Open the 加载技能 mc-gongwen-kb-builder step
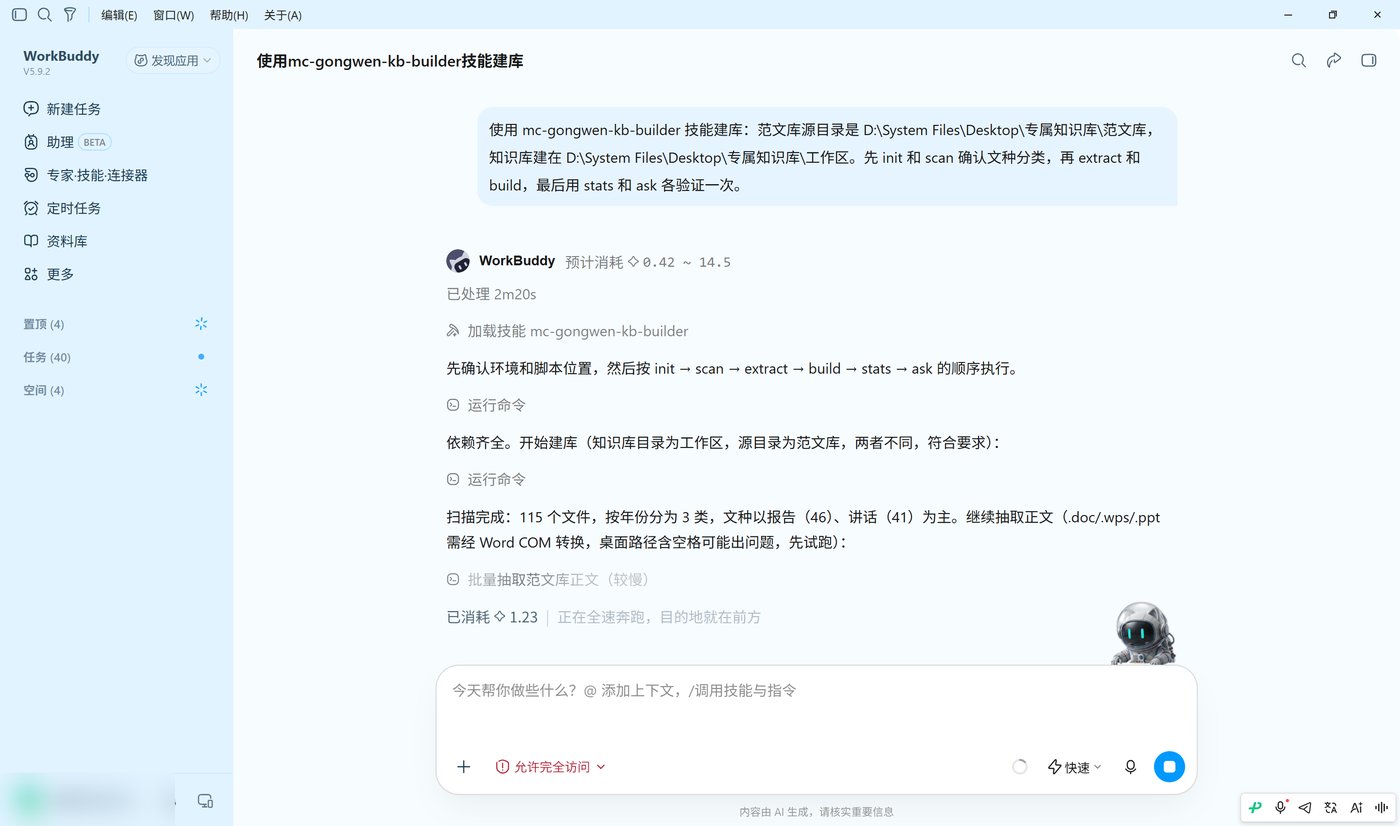1400x826 pixels. (567, 331)
